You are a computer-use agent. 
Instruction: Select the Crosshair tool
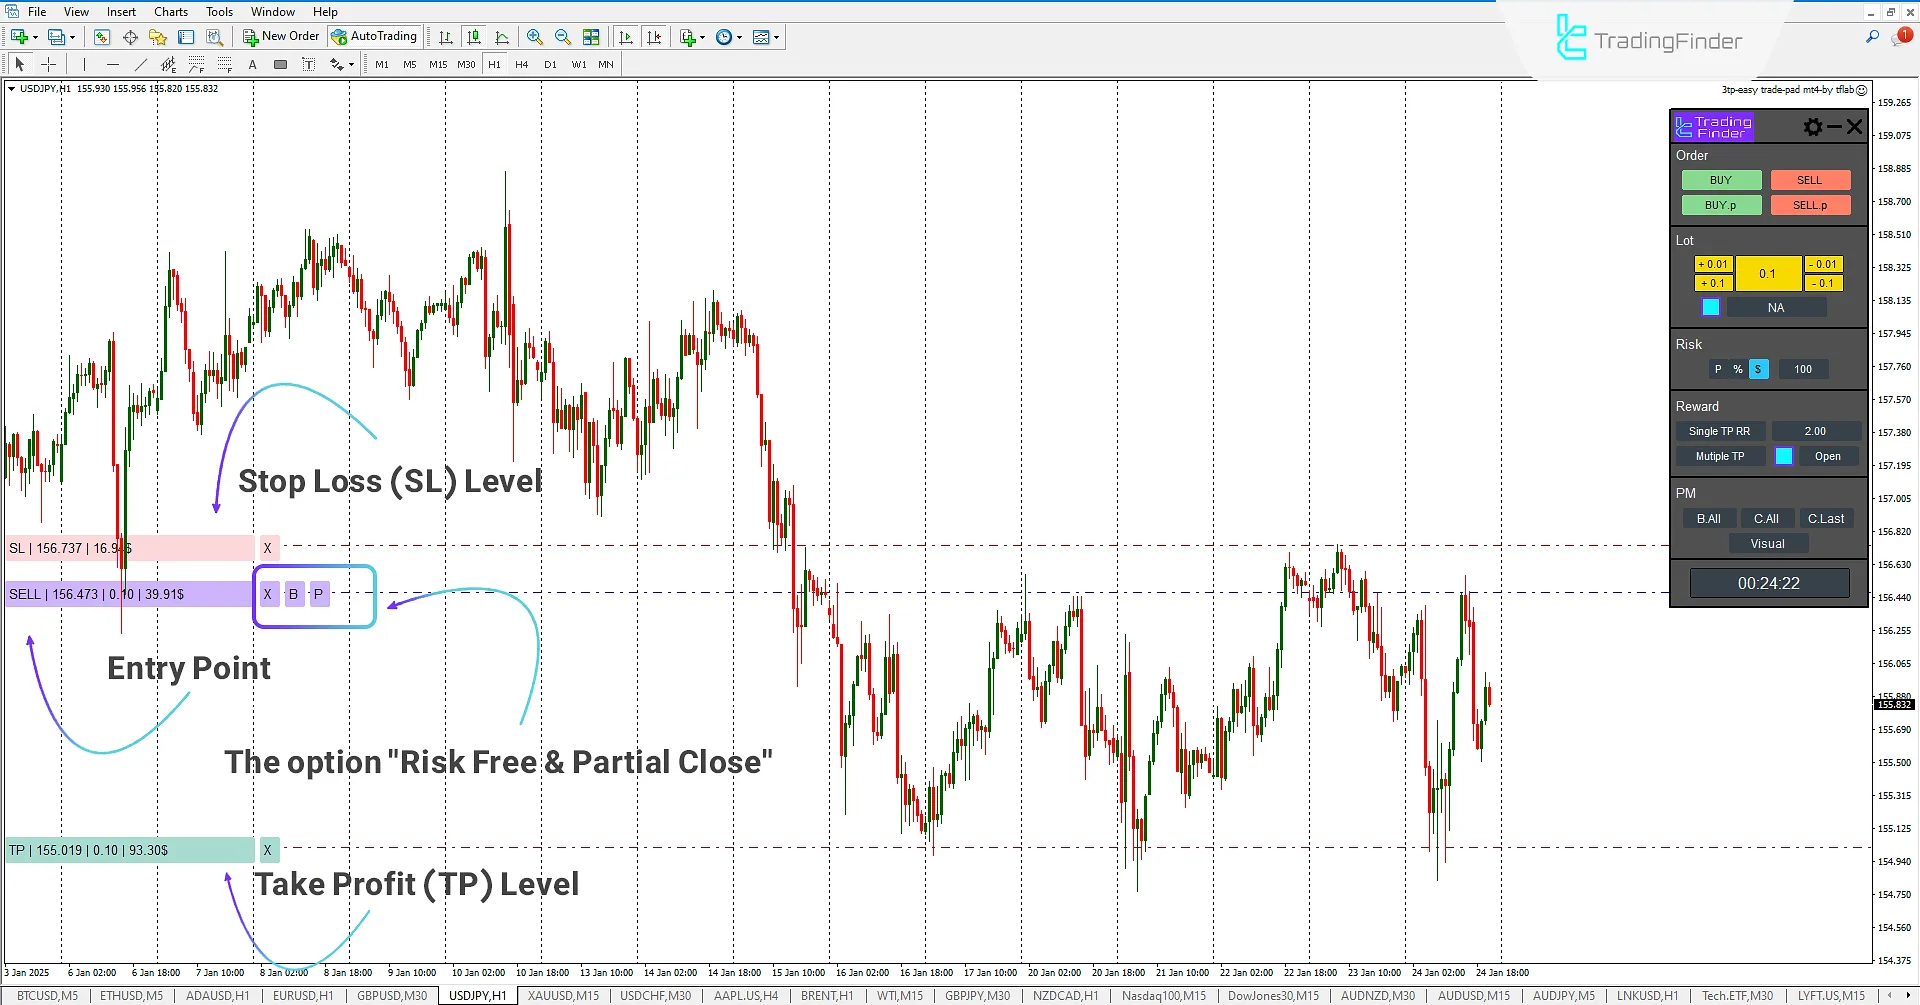pos(48,64)
